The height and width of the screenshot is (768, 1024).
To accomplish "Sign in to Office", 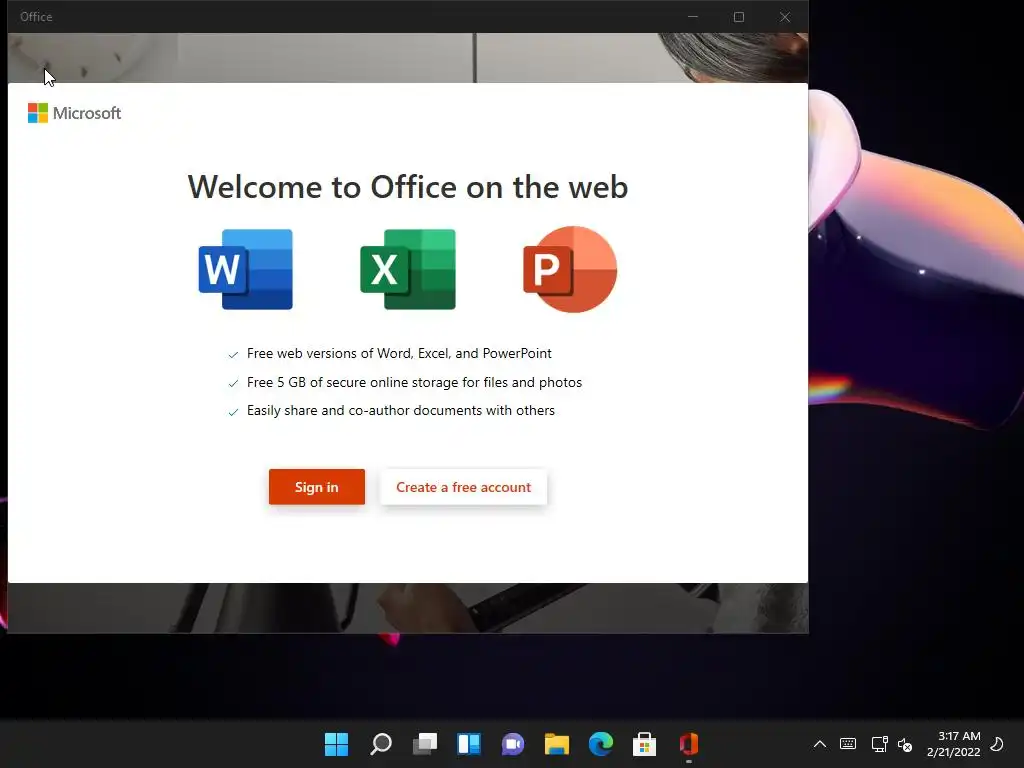I will (x=317, y=487).
